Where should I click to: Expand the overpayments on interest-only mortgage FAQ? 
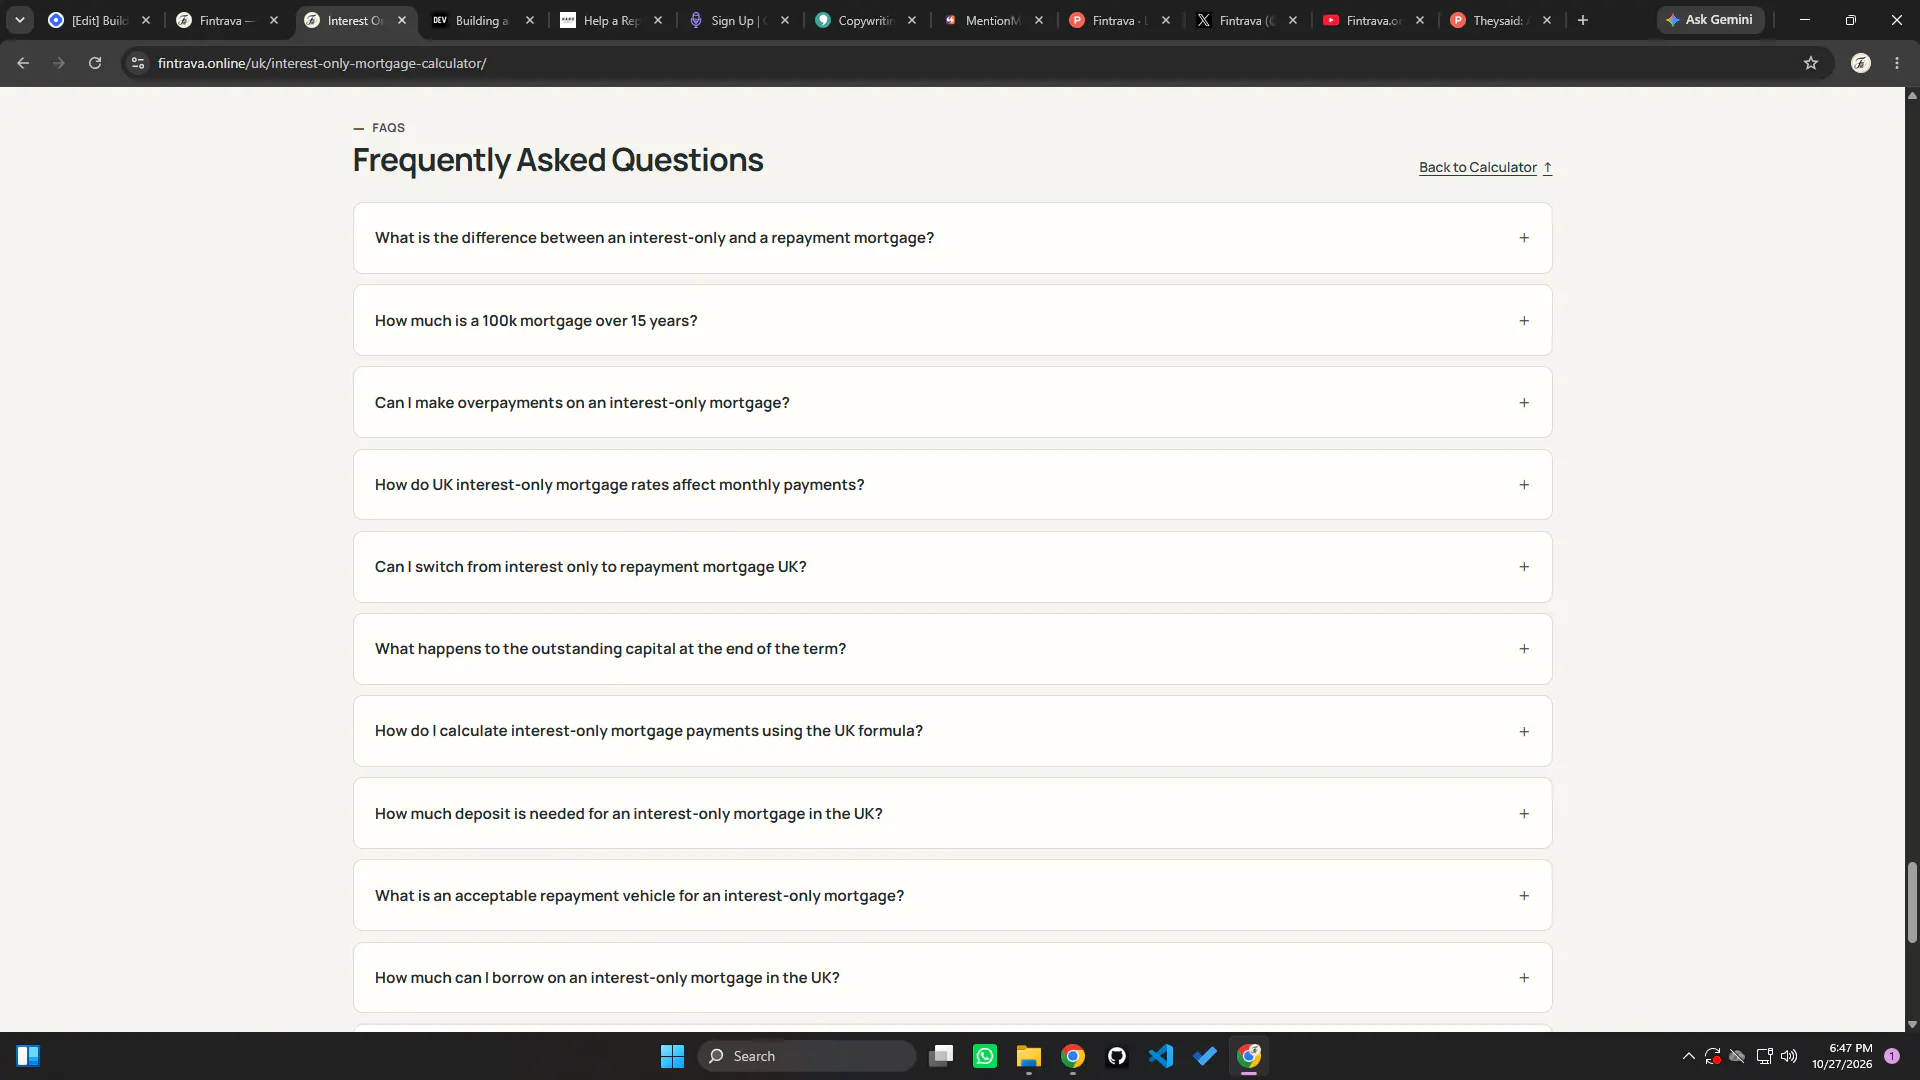tap(952, 402)
